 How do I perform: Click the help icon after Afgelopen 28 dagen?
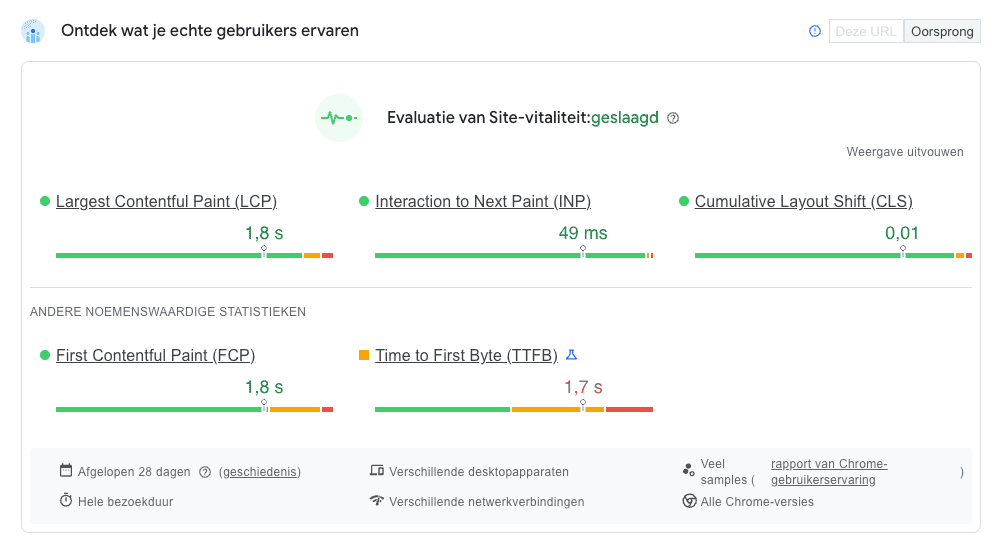pyautogui.click(x=205, y=472)
